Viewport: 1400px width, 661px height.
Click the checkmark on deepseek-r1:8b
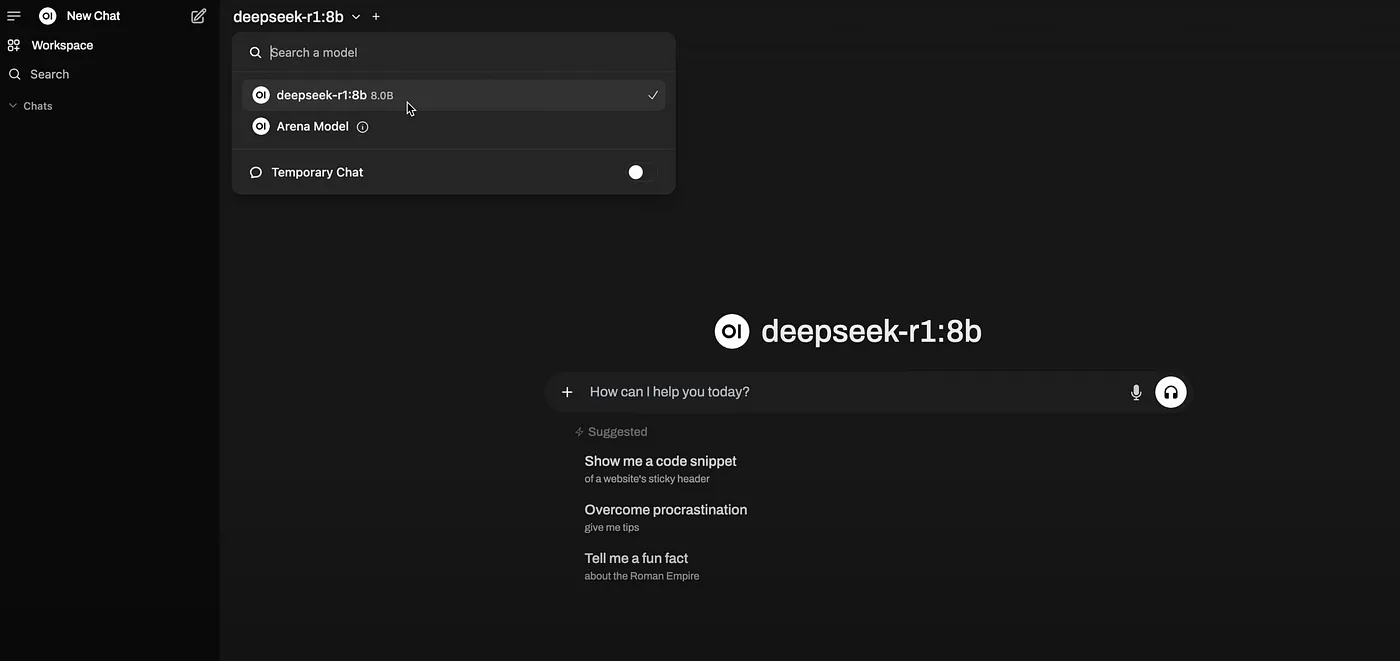pyautogui.click(x=653, y=95)
